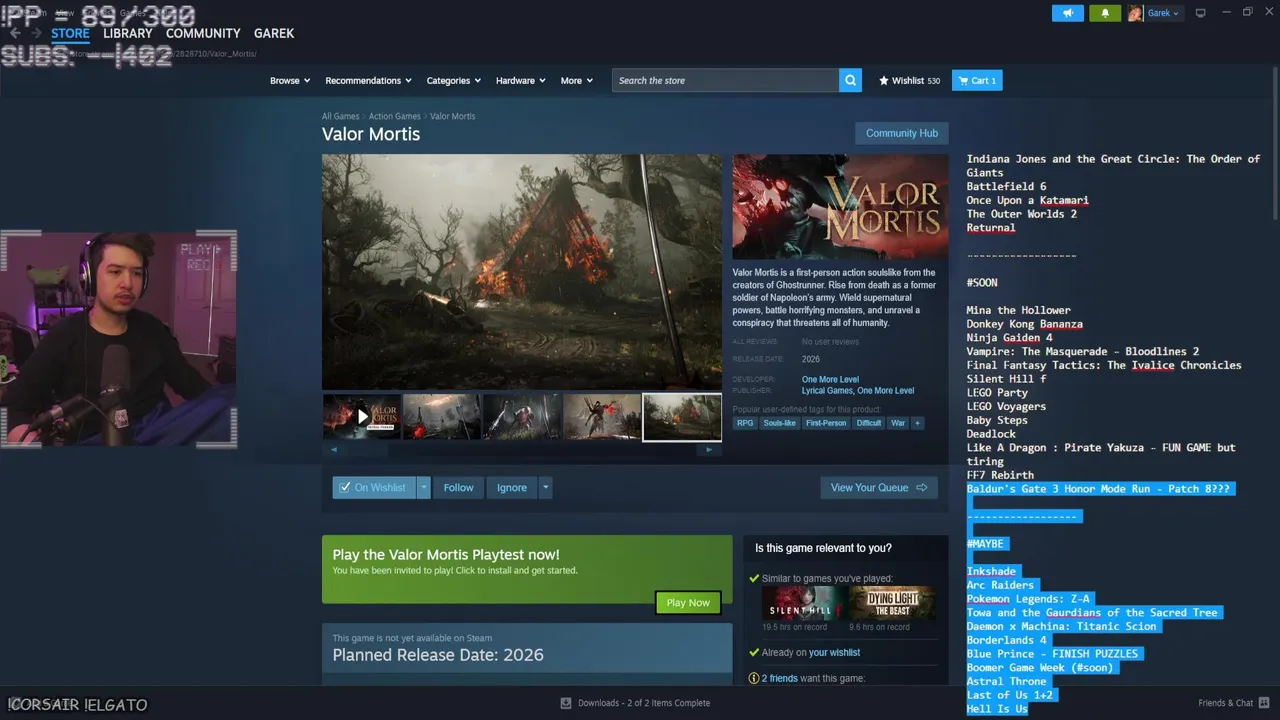Click the Difficult tag
Viewport: 1280px width, 720px height.
[x=869, y=423]
